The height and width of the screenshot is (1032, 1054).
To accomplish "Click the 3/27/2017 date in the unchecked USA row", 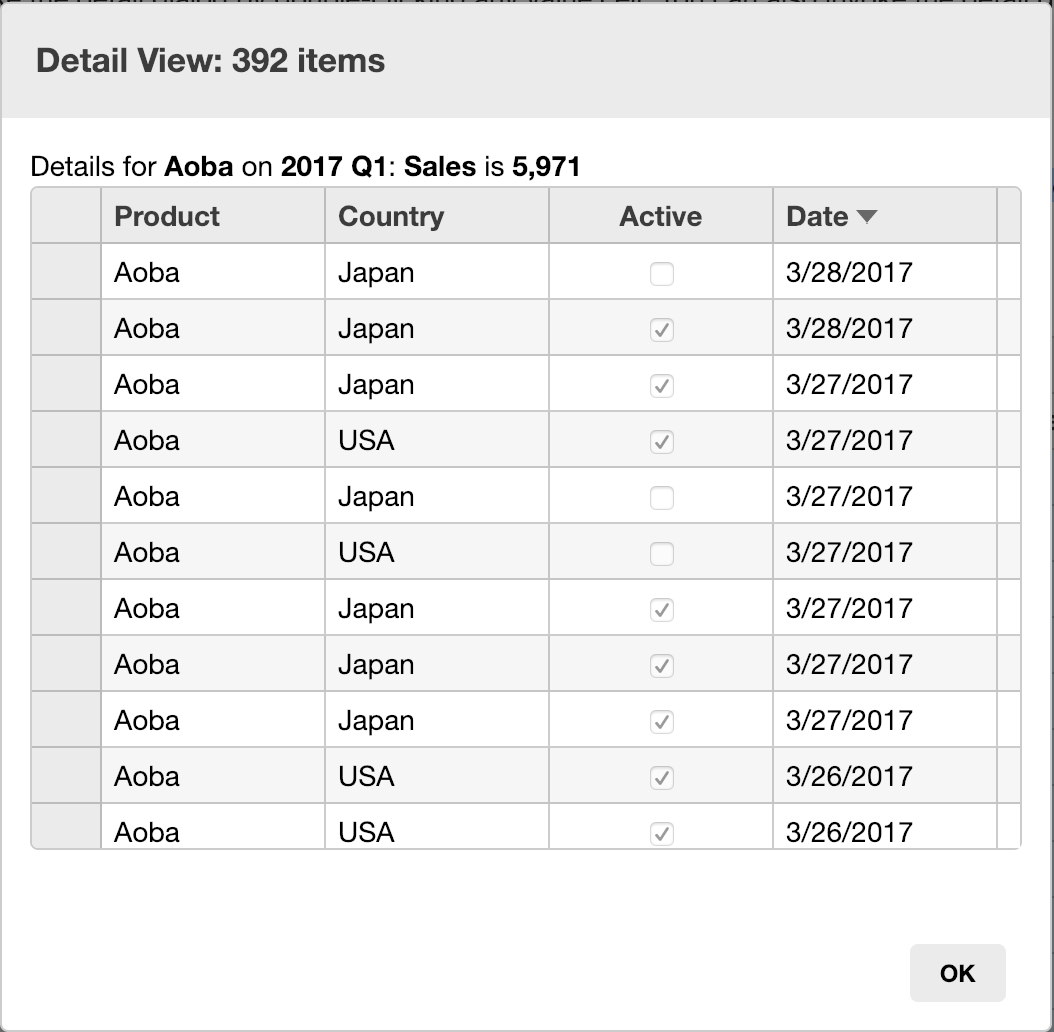I will pos(885,551).
